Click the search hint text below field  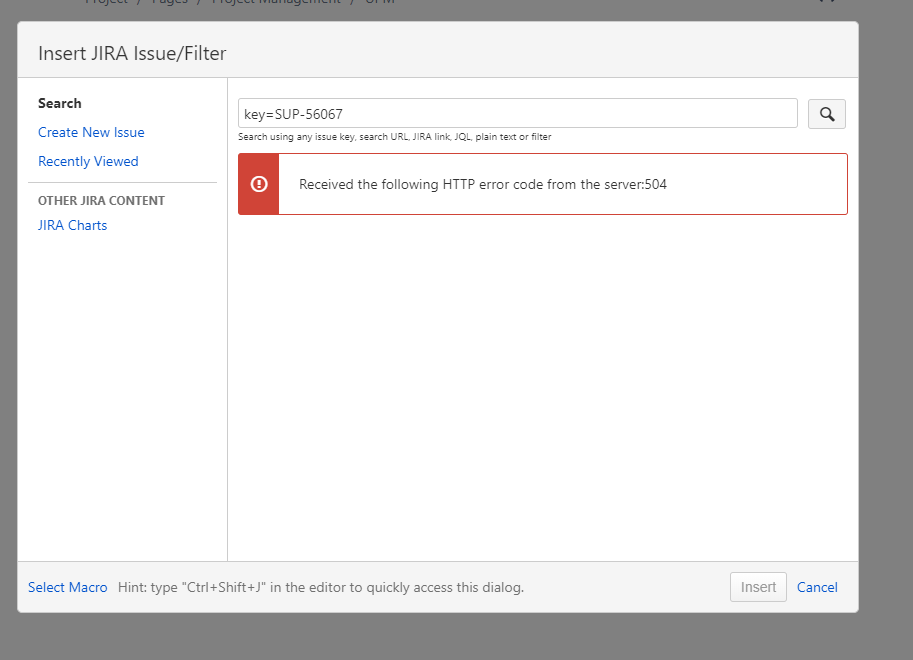(394, 137)
